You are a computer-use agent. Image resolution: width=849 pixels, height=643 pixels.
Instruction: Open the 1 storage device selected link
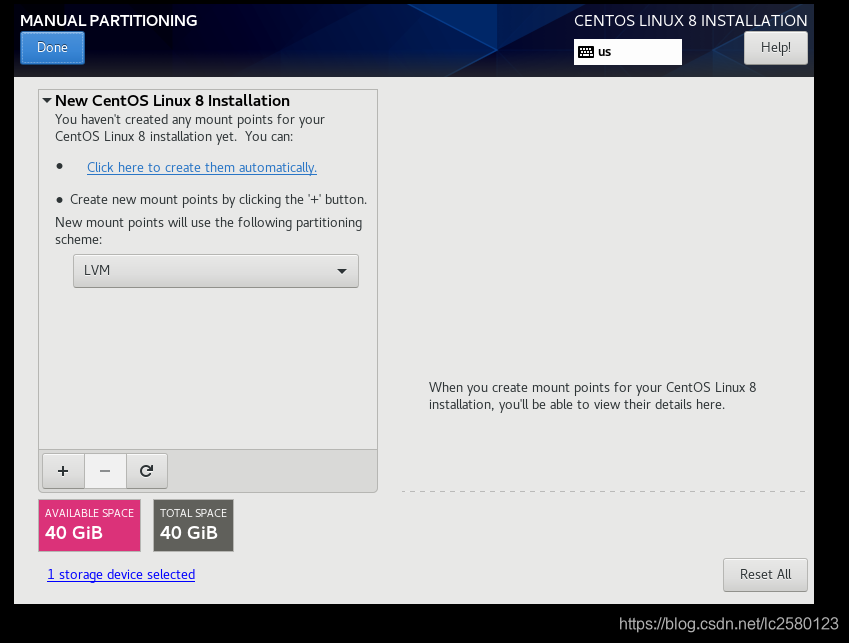click(121, 574)
